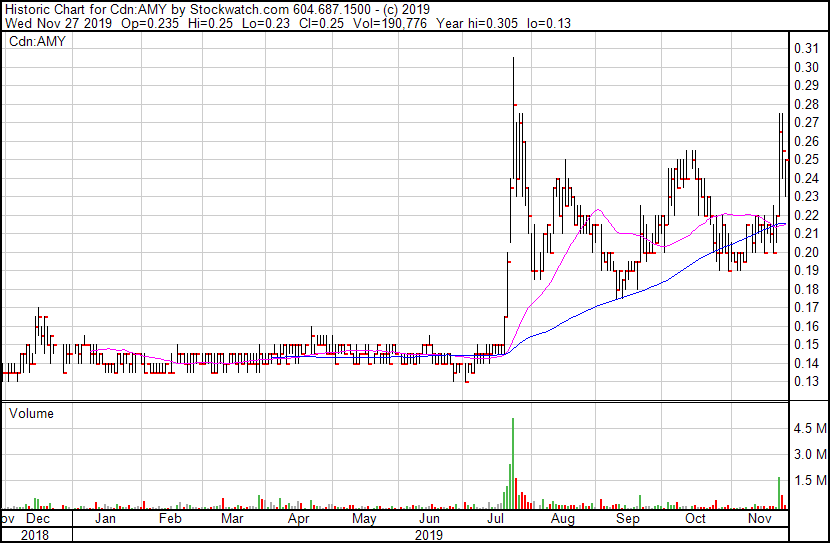Click the 3.0 M volume axis label
Viewport: 830px width, 543px height.
click(x=810, y=454)
